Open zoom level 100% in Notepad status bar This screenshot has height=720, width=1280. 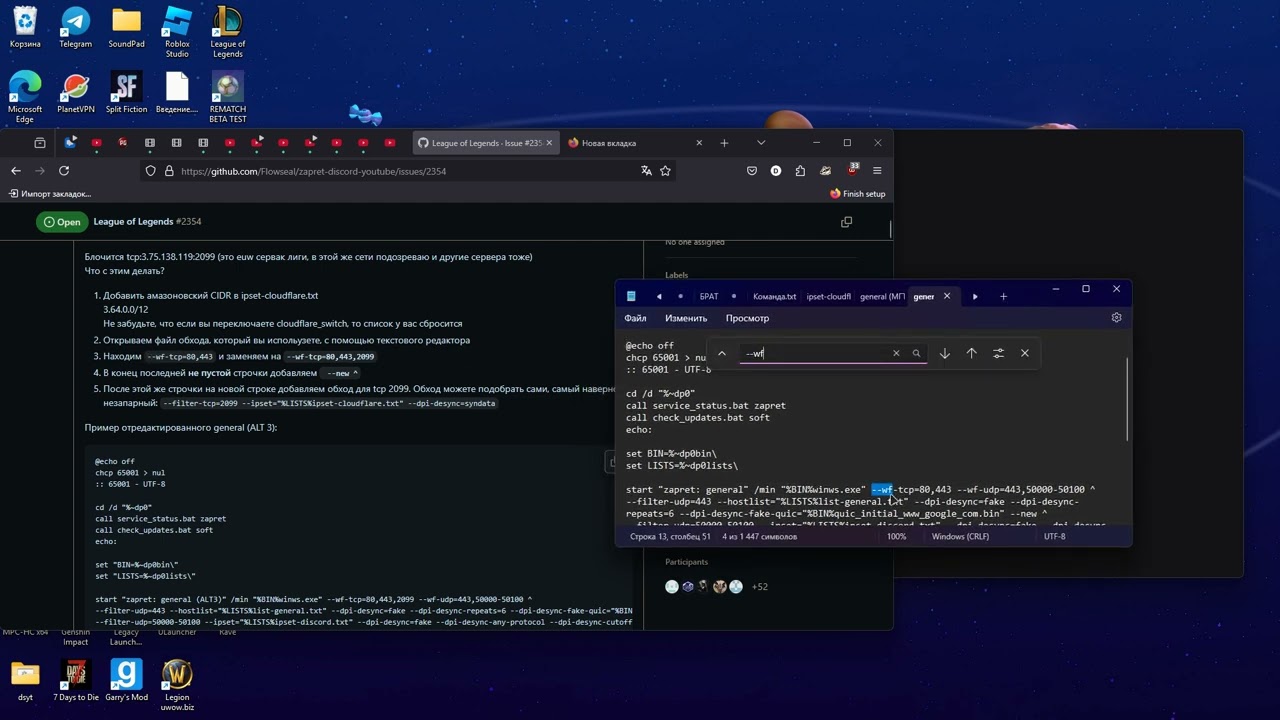click(897, 537)
